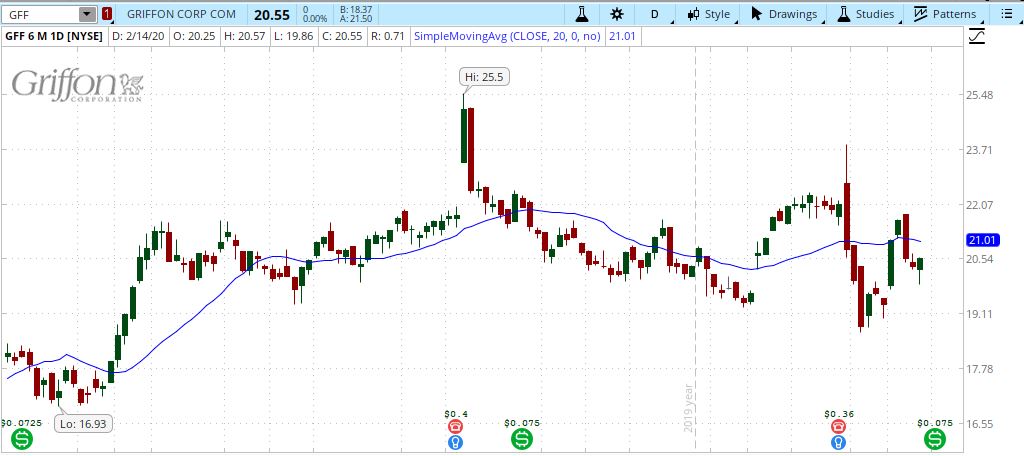Click the 17.78 price axis label
1024x456 pixels.
click(x=980, y=368)
